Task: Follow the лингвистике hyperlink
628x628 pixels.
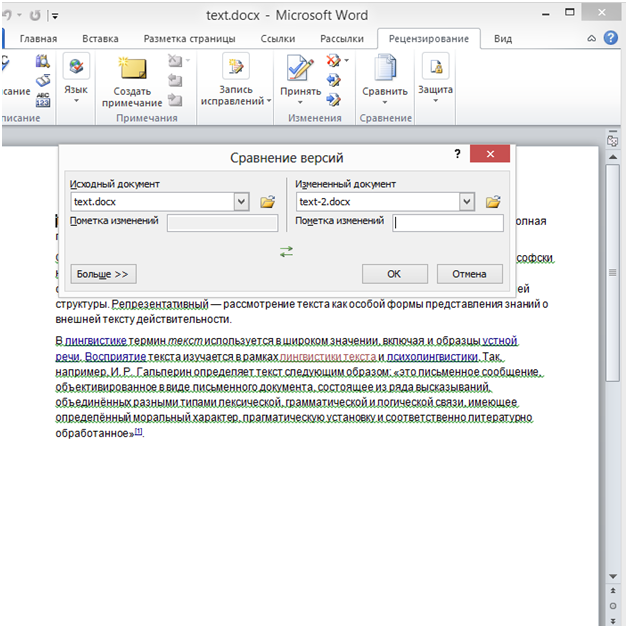Action: click(95, 341)
